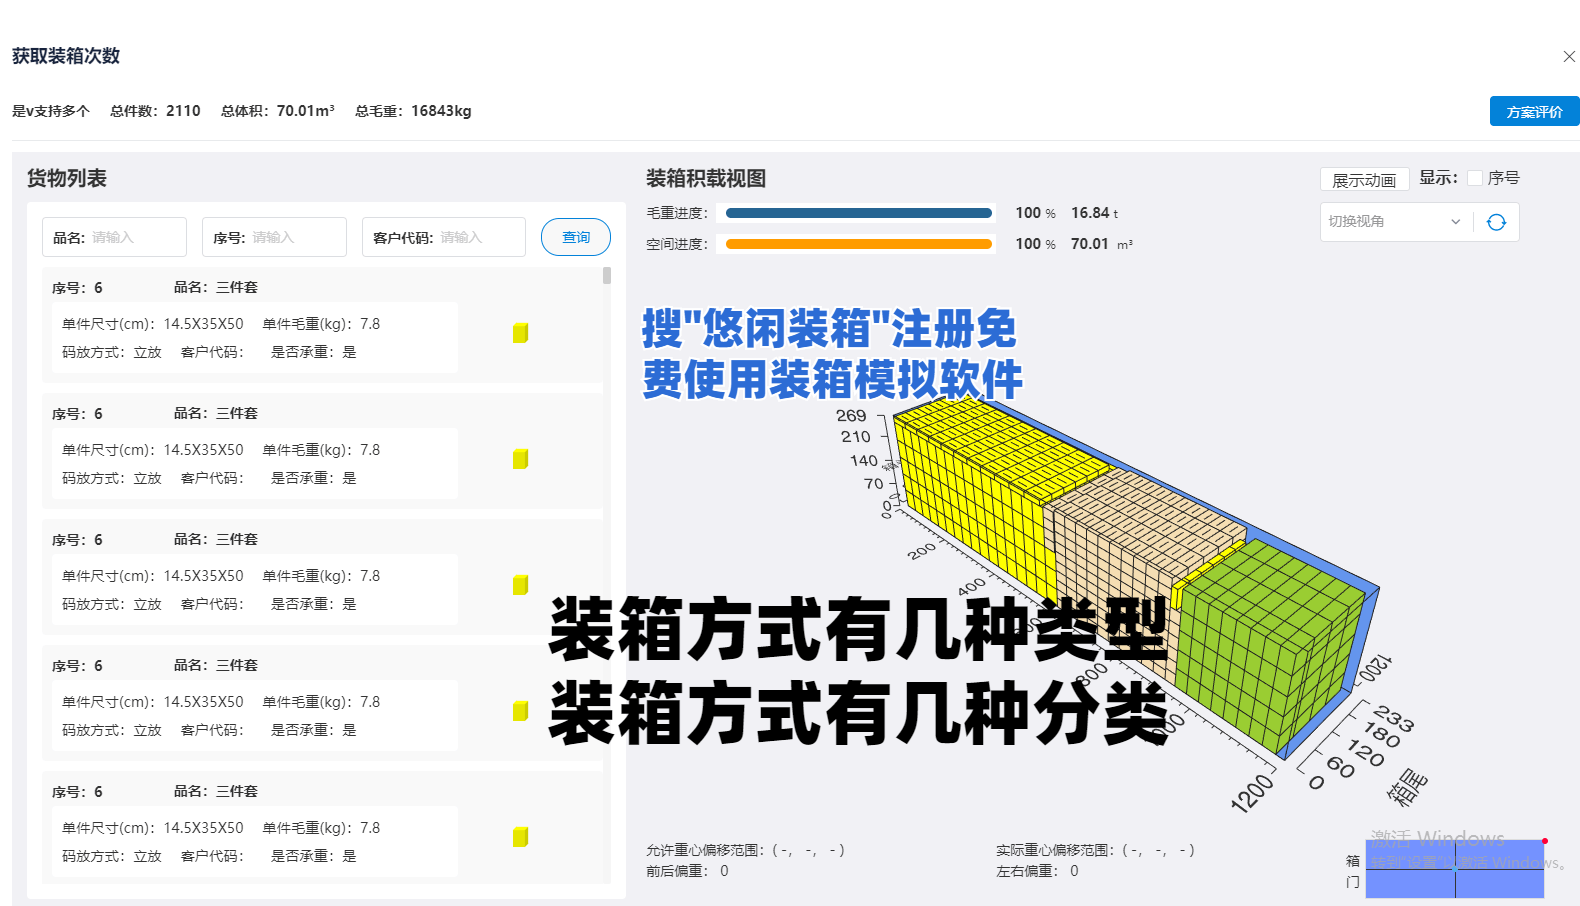1580x906 pixels.
Task: Focus the 序号 input field
Action: [274, 237]
